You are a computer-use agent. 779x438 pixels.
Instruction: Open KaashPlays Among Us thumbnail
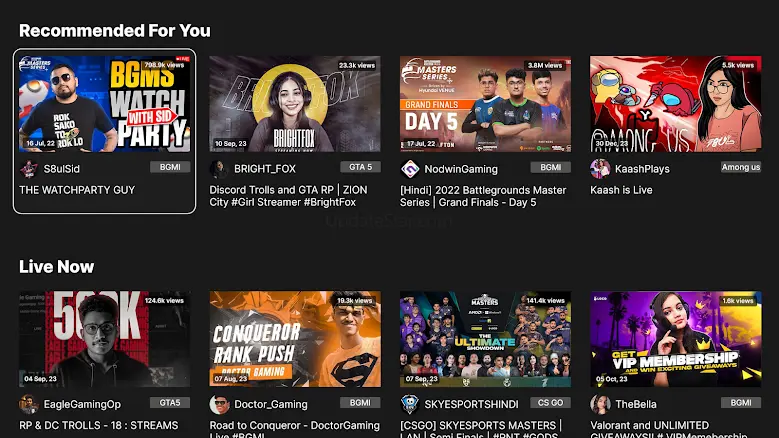click(676, 104)
